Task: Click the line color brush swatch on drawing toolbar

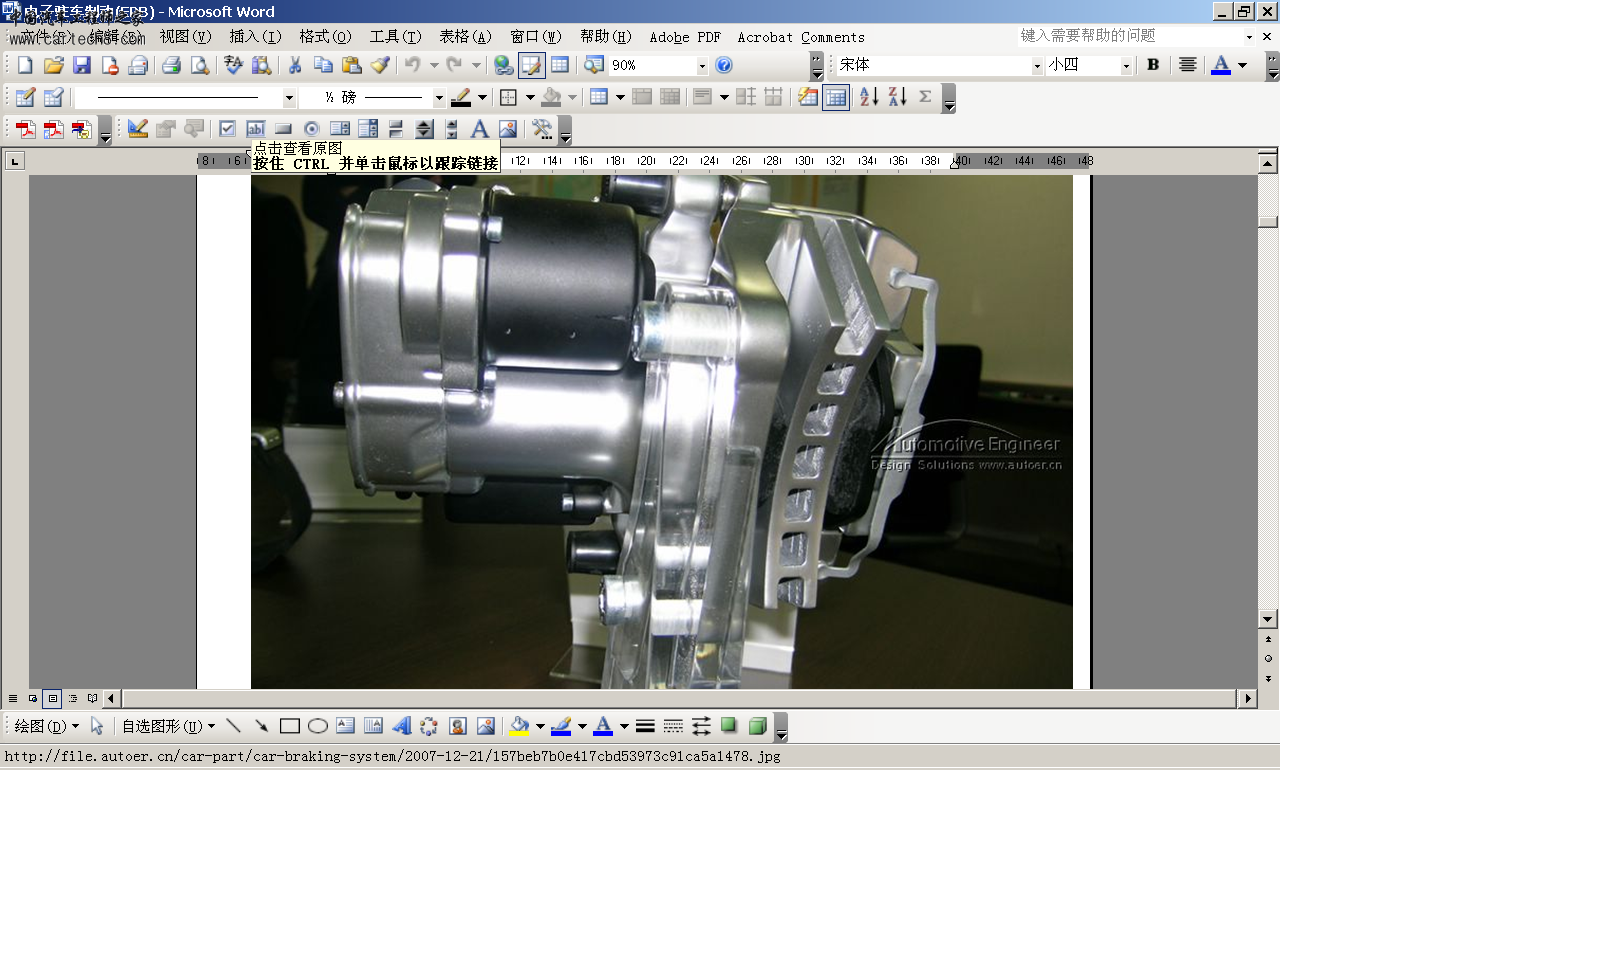Action: pyautogui.click(x=561, y=726)
